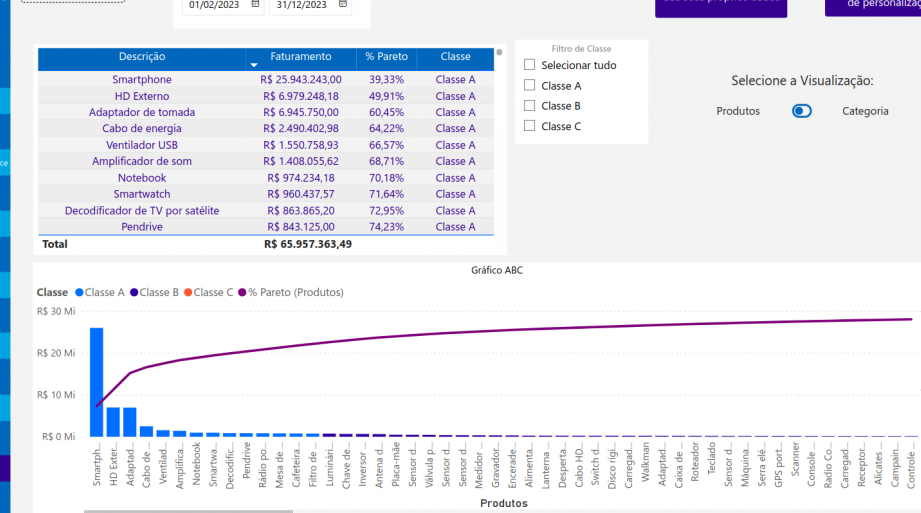
Task: Open the start date calendar picker icon
Action: [255, 4]
